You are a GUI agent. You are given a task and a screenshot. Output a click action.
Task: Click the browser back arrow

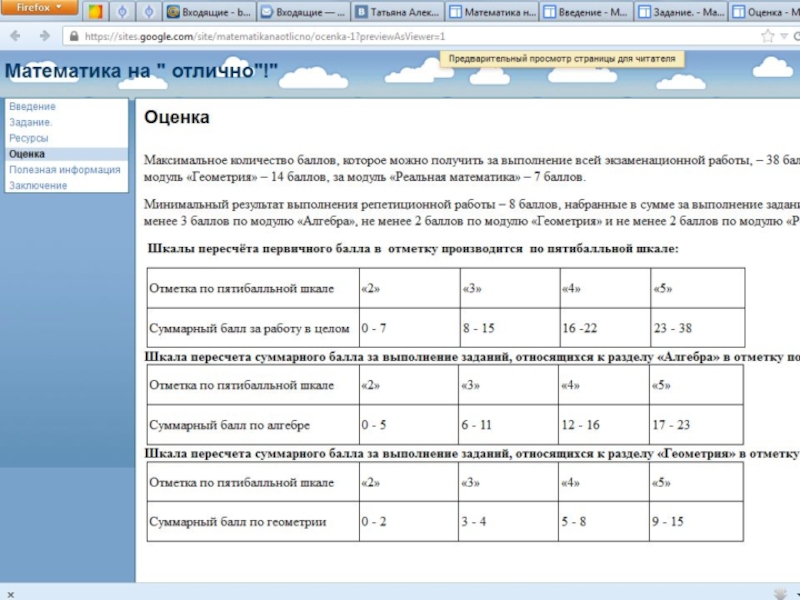(17, 36)
